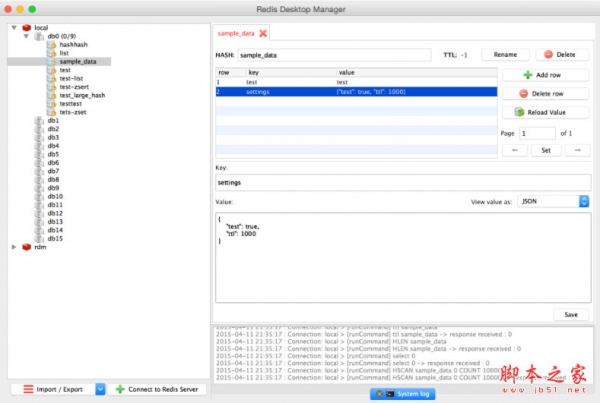Expand the rdm connection arrow
The width and height of the screenshot is (600, 403).
pos(14,247)
